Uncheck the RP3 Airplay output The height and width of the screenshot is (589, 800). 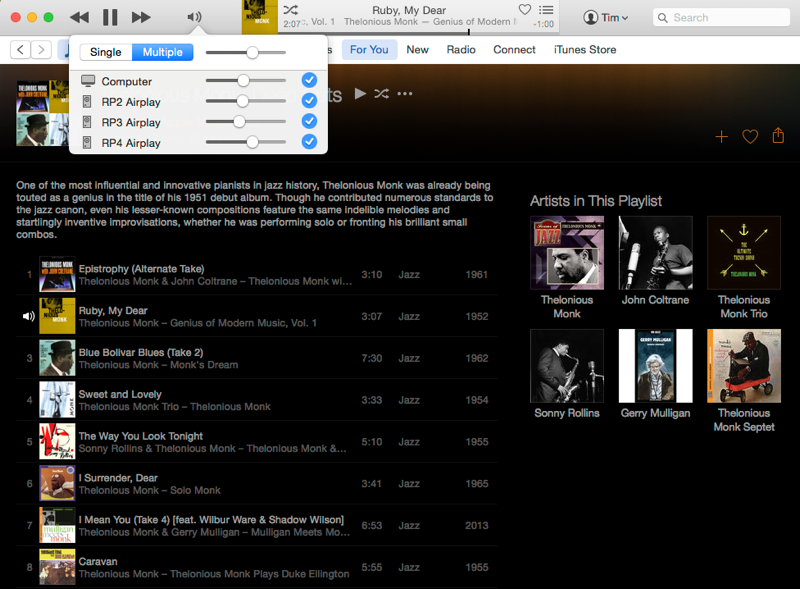[309, 121]
